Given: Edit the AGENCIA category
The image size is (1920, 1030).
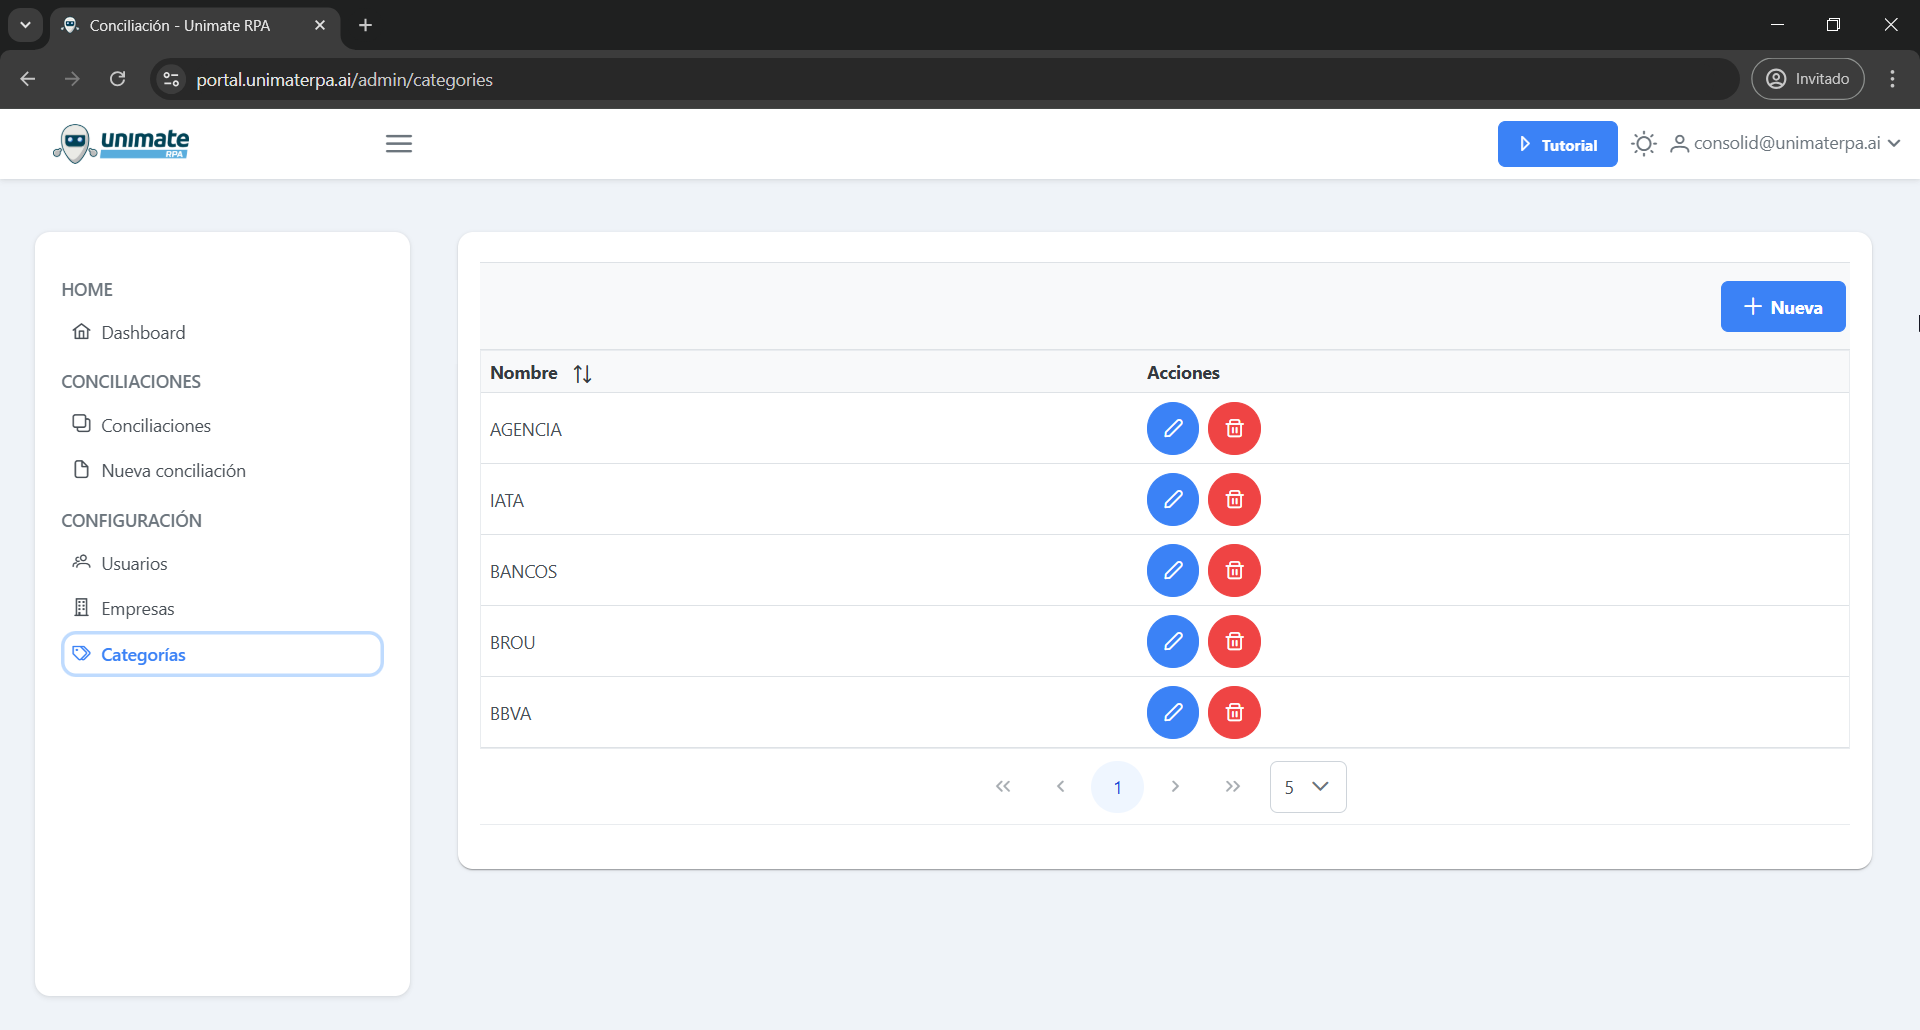Looking at the screenshot, I should point(1173,429).
